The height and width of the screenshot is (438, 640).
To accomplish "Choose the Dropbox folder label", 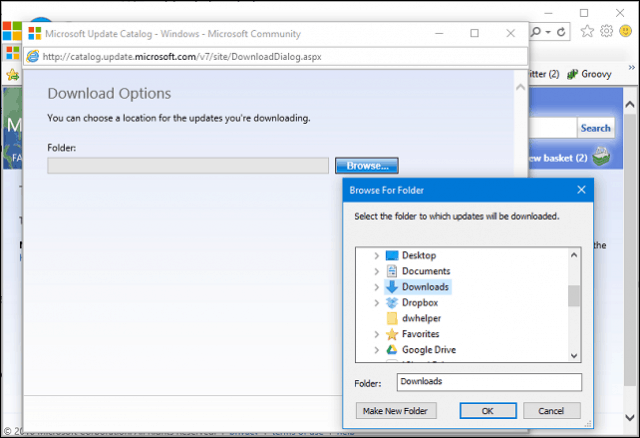I will pos(420,302).
